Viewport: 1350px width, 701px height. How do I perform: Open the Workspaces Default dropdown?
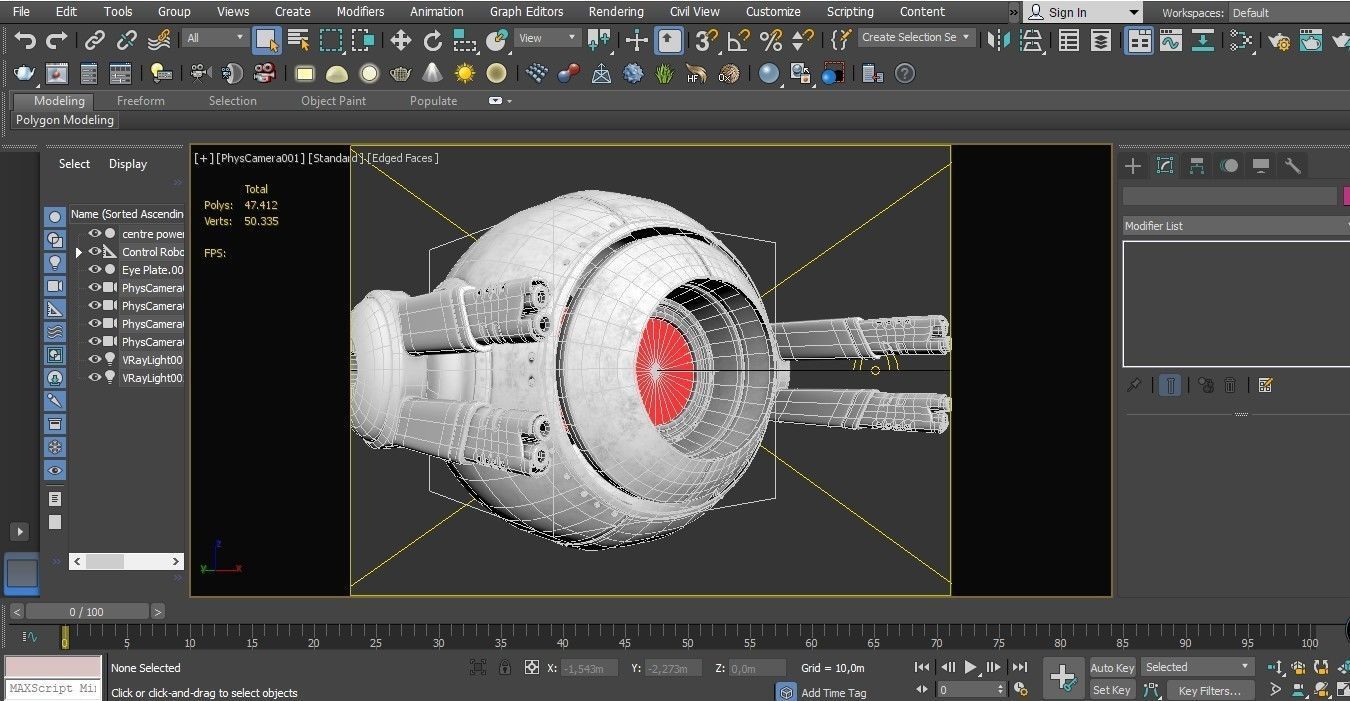(x=1289, y=13)
